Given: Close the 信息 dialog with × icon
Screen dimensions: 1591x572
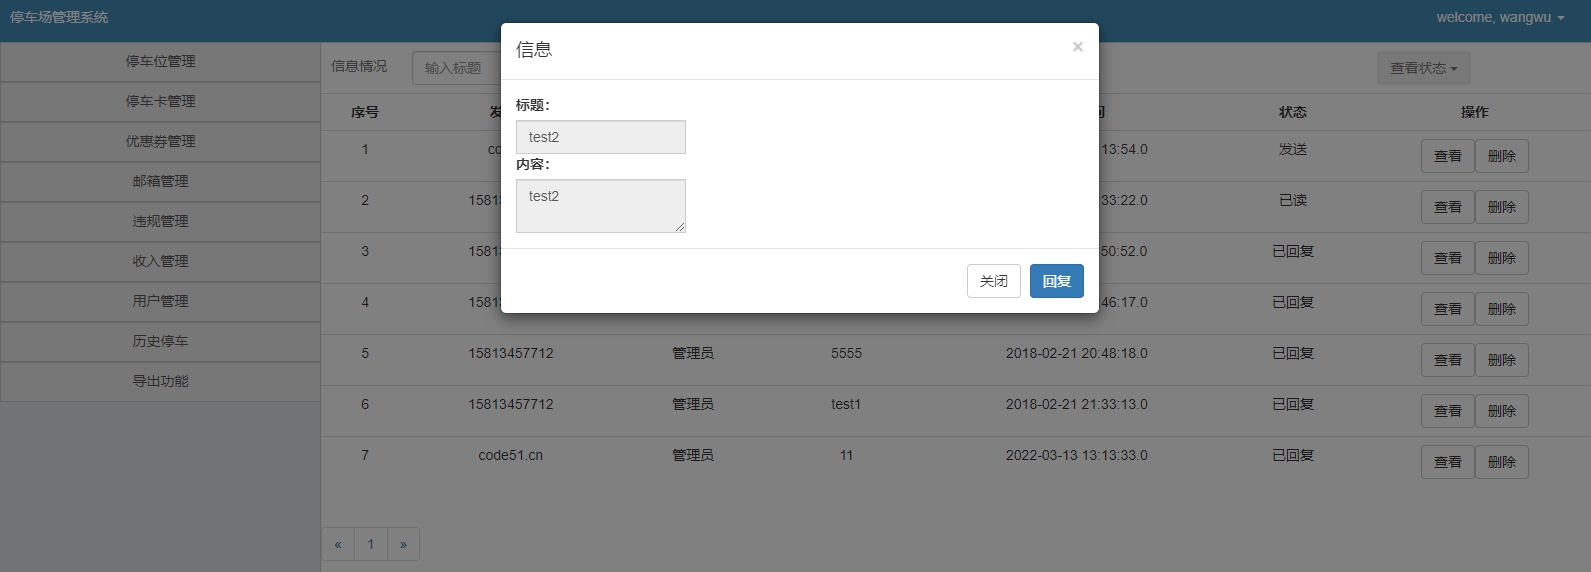Looking at the screenshot, I should click(1077, 47).
